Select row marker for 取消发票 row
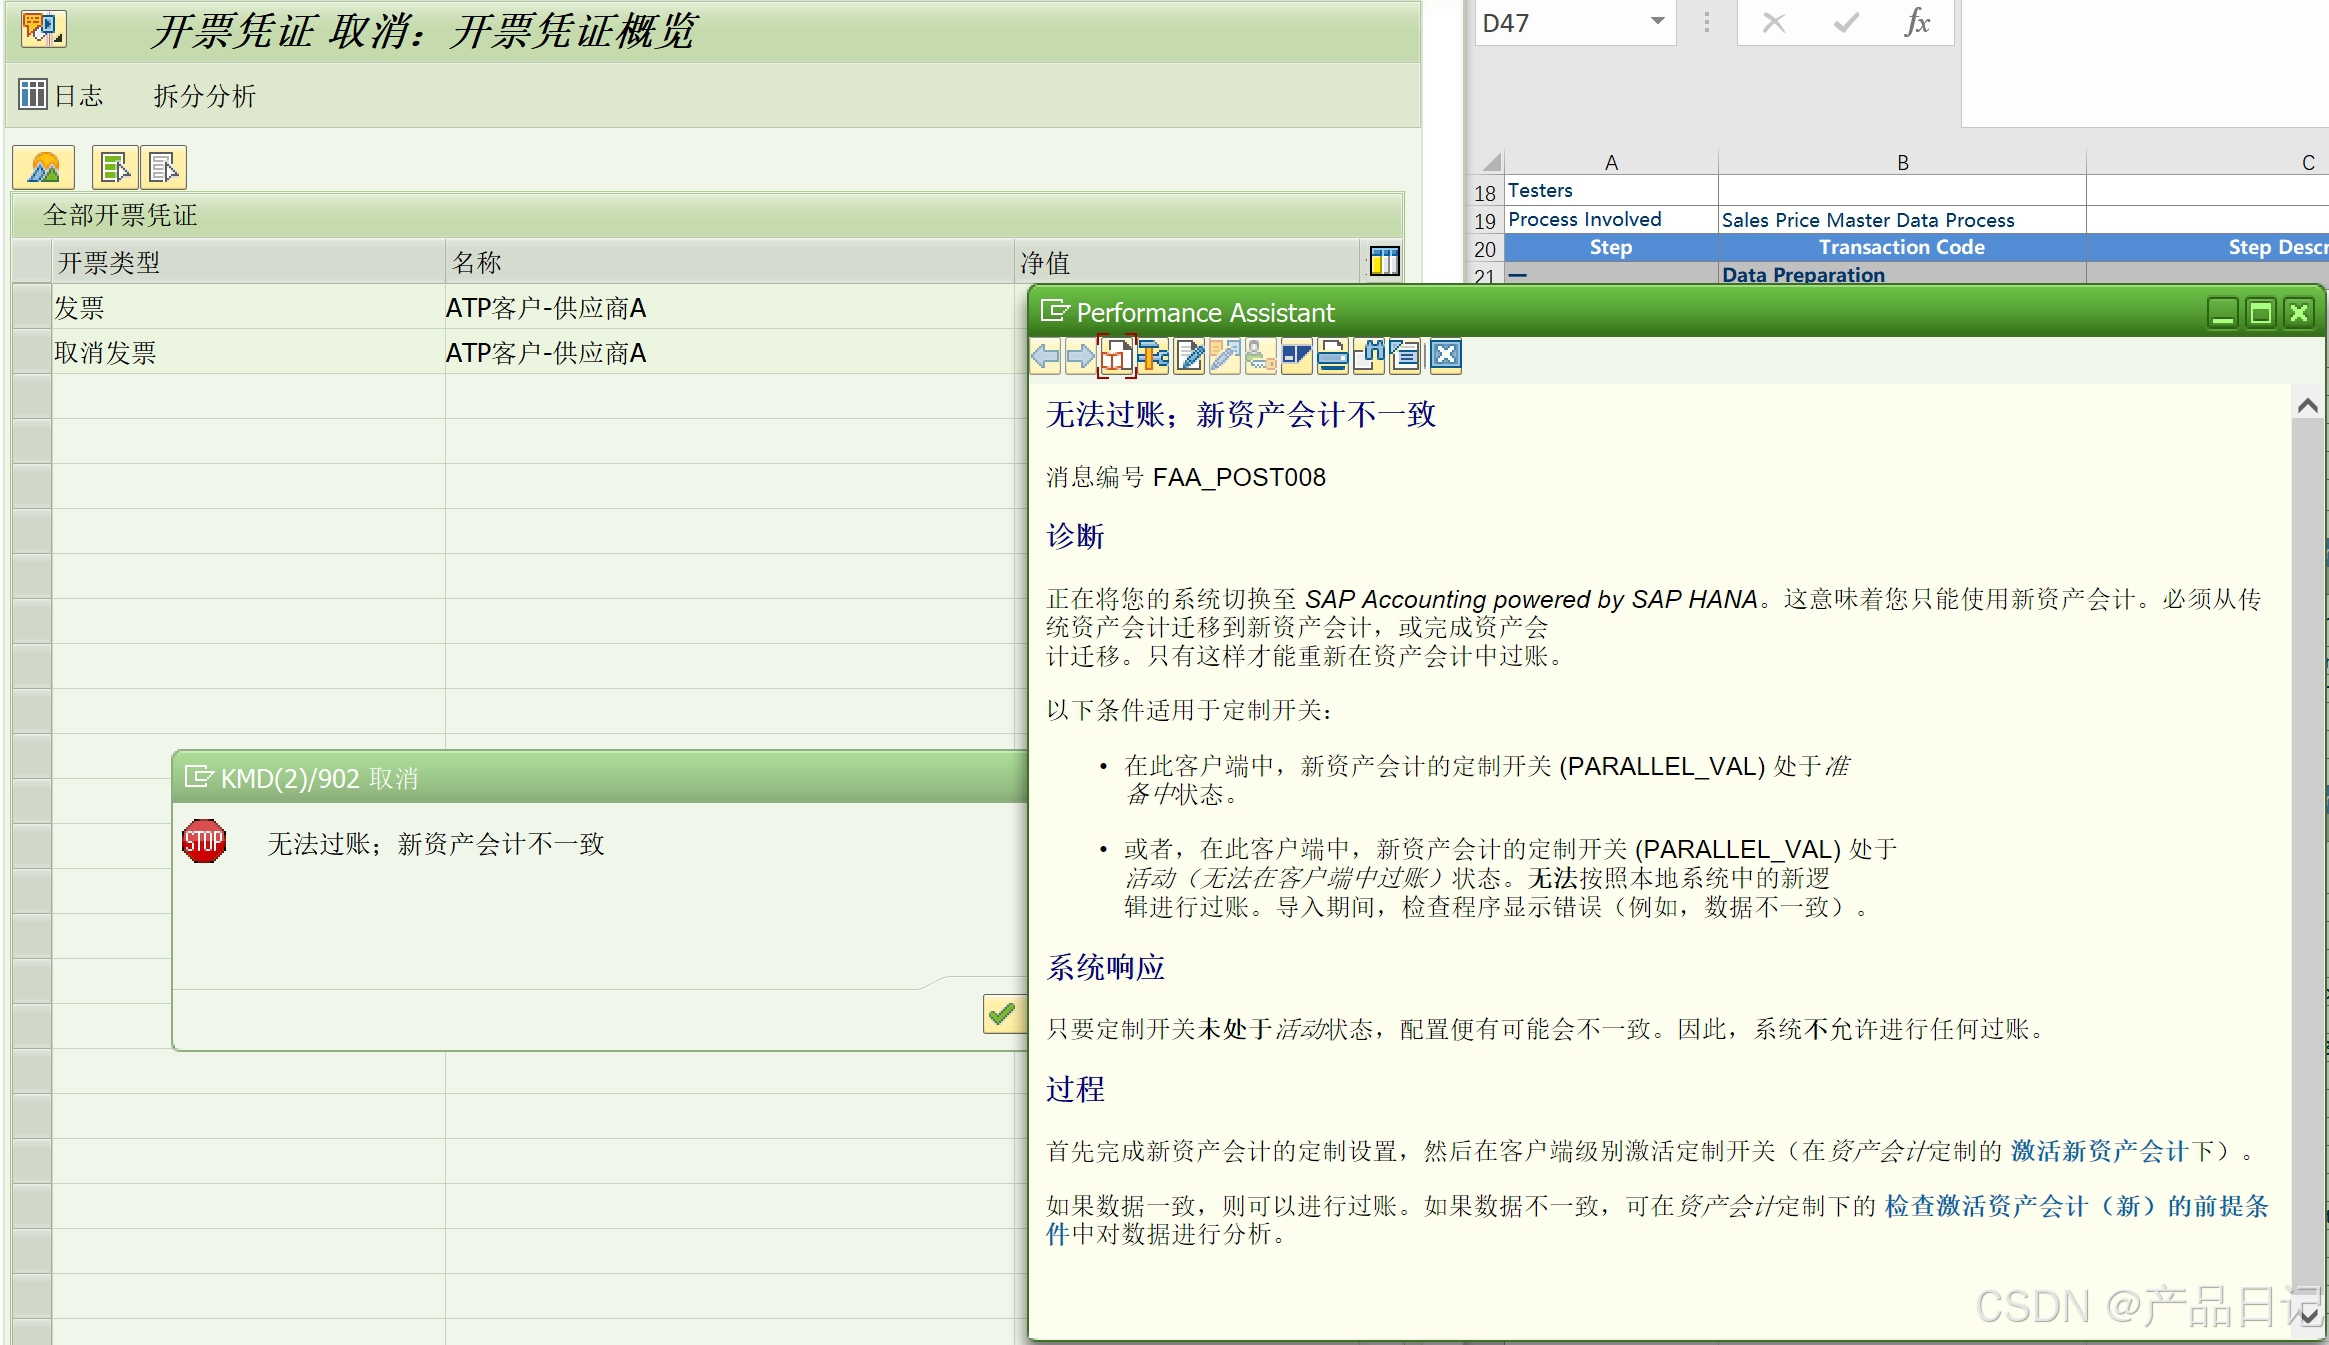Image resolution: width=2329 pixels, height=1345 pixels. pos(32,352)
